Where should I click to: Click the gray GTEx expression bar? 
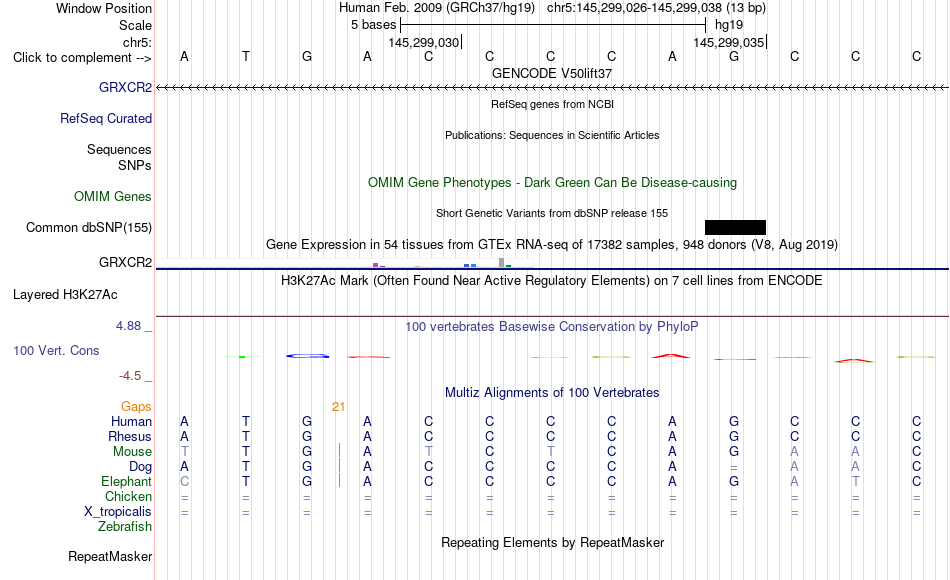(x=502, y=262)
